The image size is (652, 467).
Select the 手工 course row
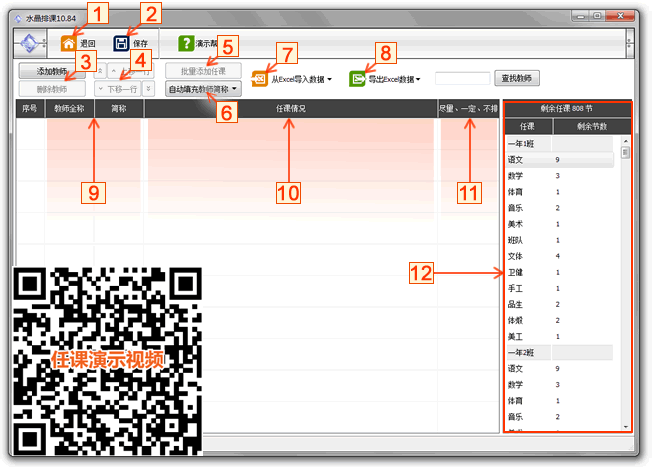[x=560, y=288]
